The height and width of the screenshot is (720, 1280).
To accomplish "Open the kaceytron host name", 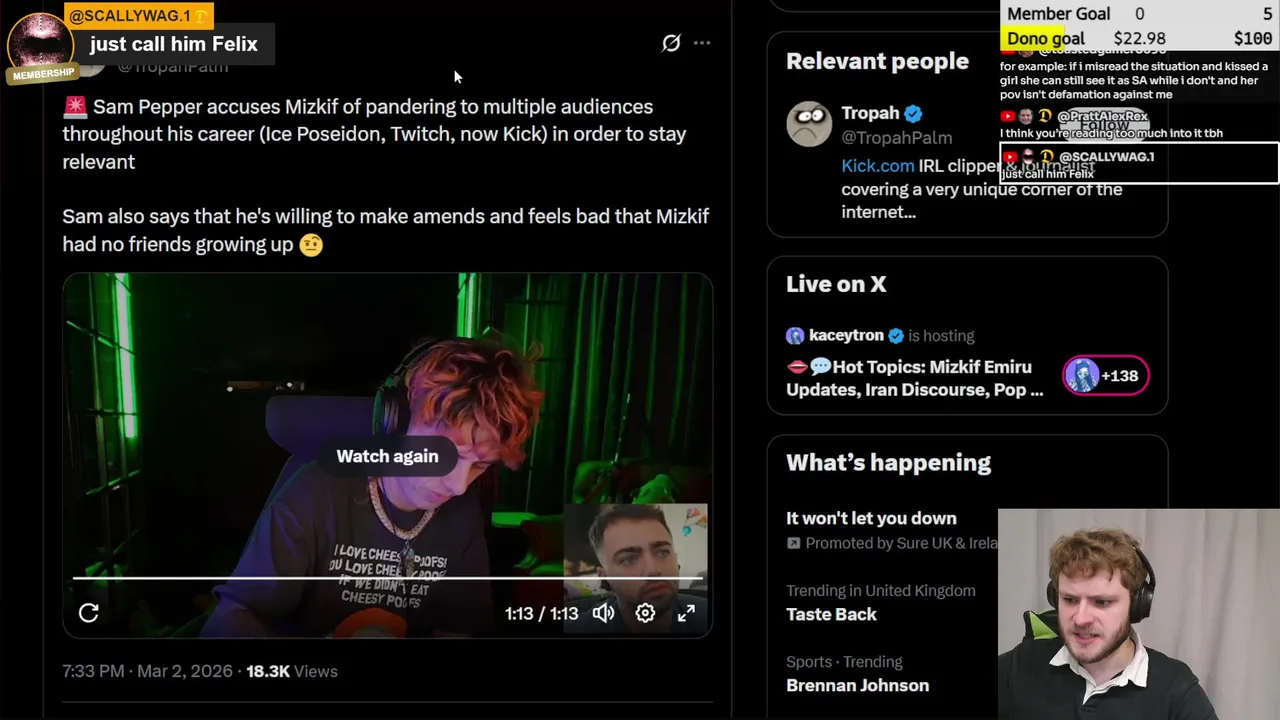I will [x=847, y=335].
